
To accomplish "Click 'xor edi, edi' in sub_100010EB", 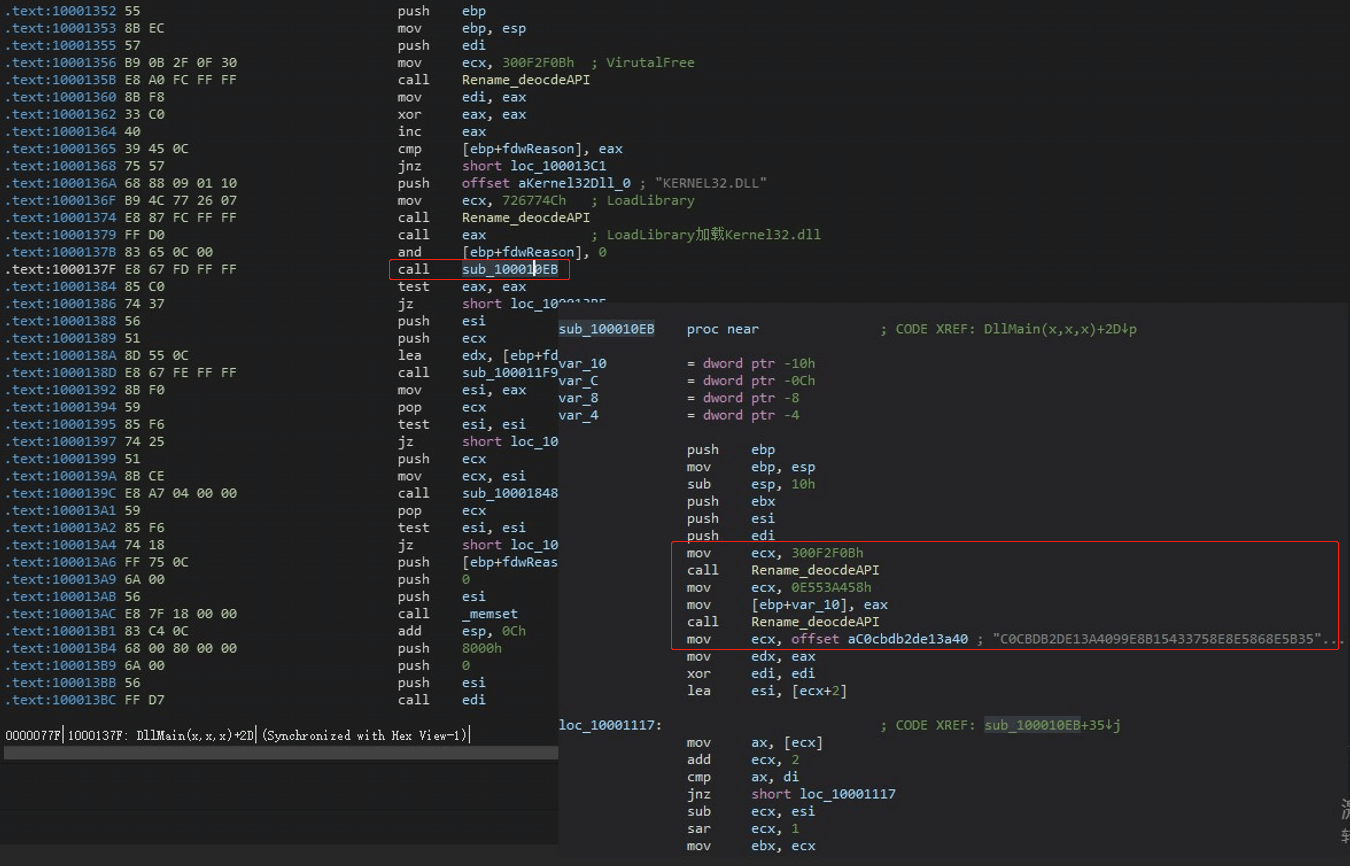I will tap(751, 673).
